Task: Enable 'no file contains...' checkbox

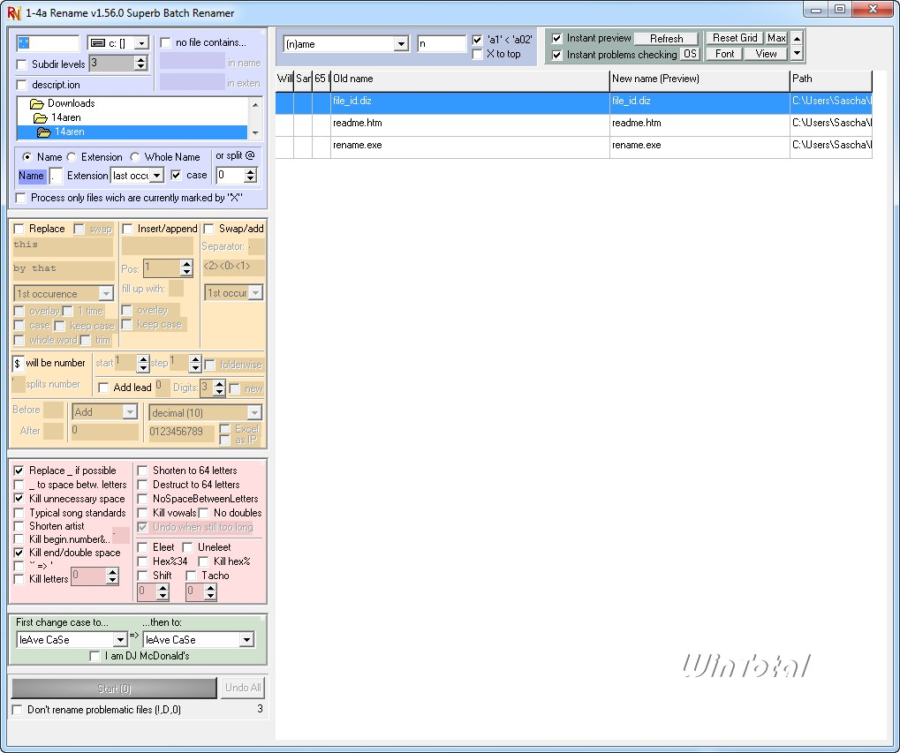Action: [165, 42]
